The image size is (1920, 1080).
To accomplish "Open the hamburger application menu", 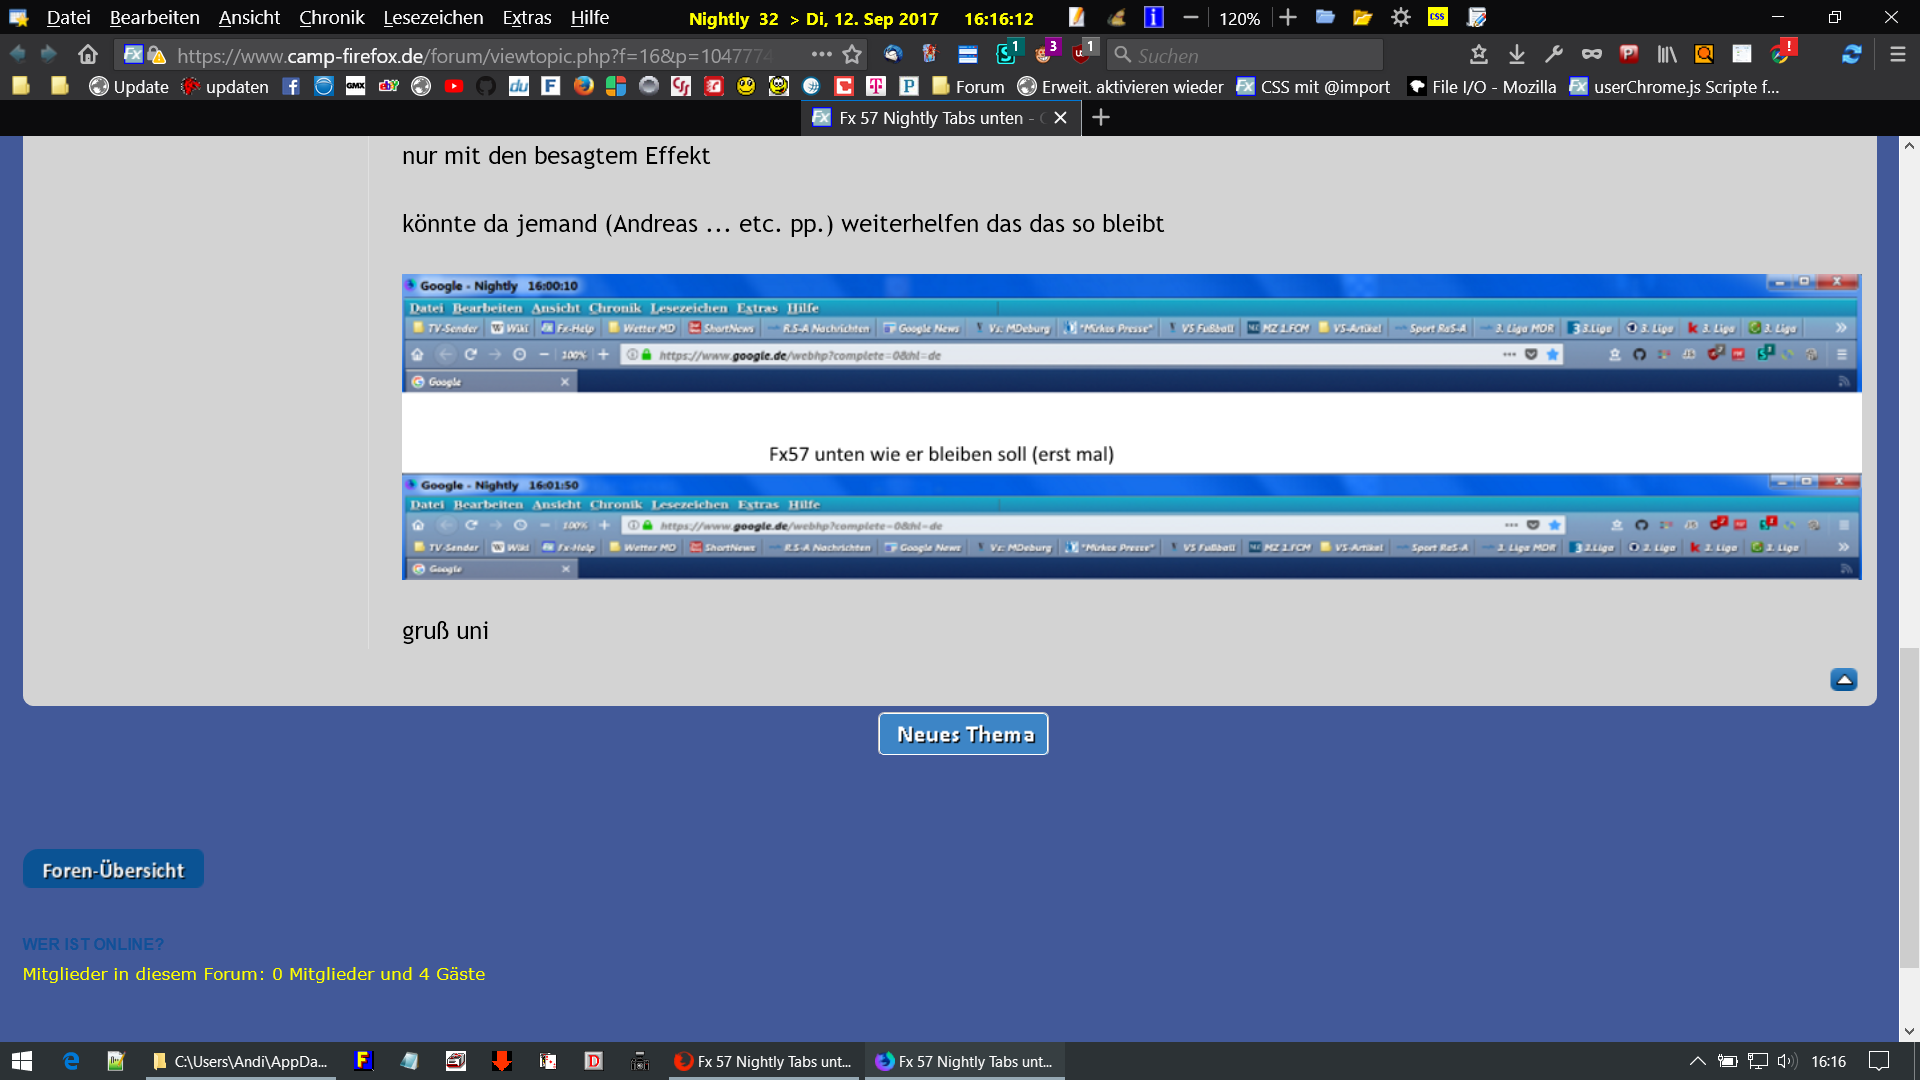I will [1897, 55].
